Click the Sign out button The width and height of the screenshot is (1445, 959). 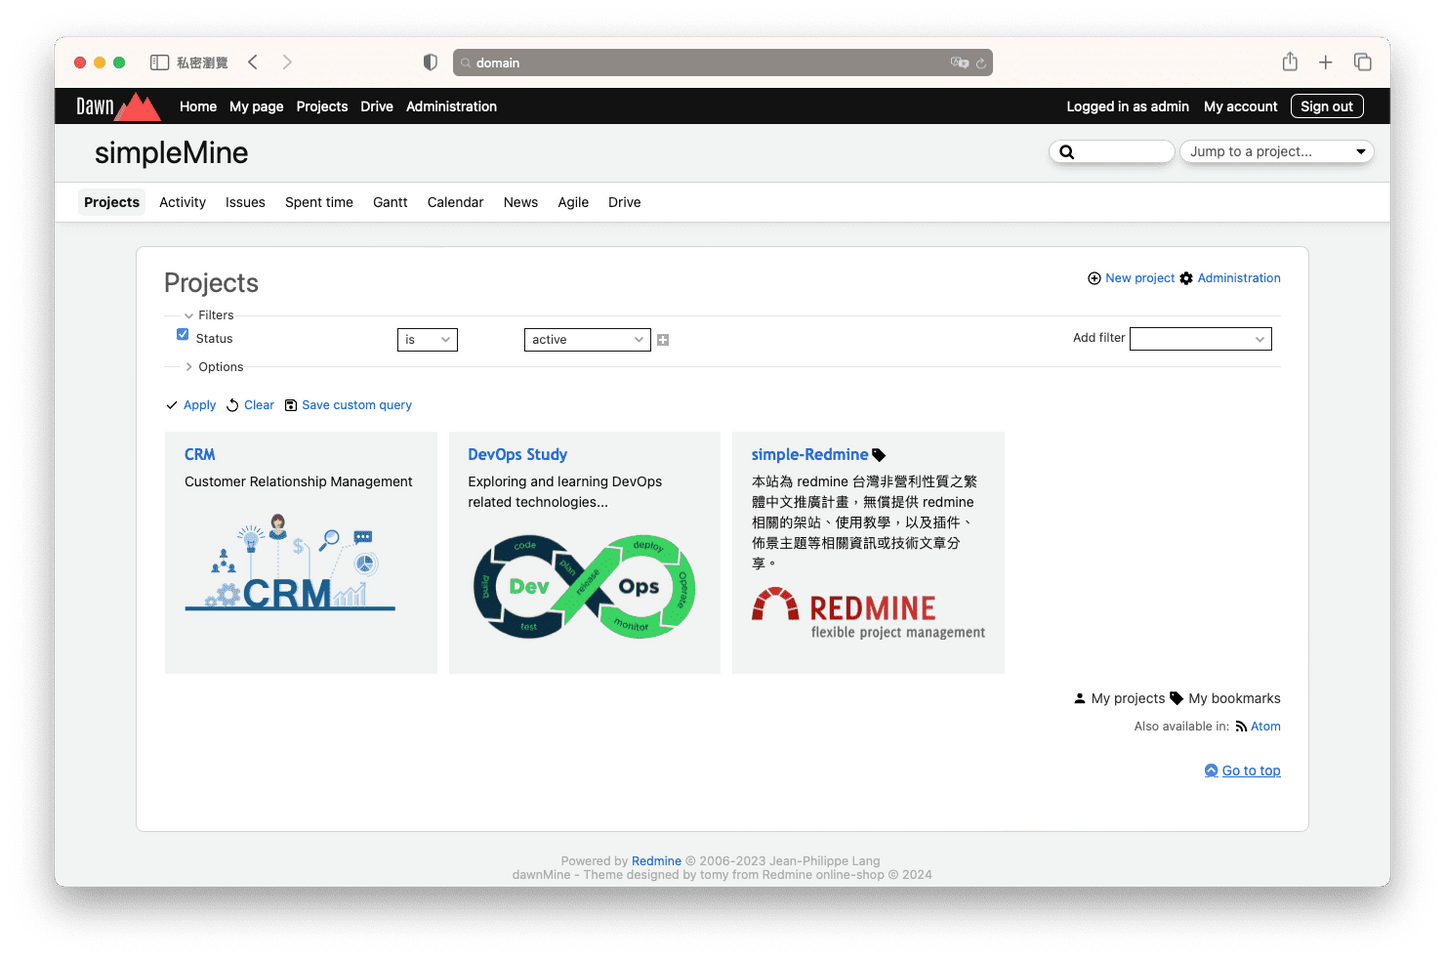1326,106
